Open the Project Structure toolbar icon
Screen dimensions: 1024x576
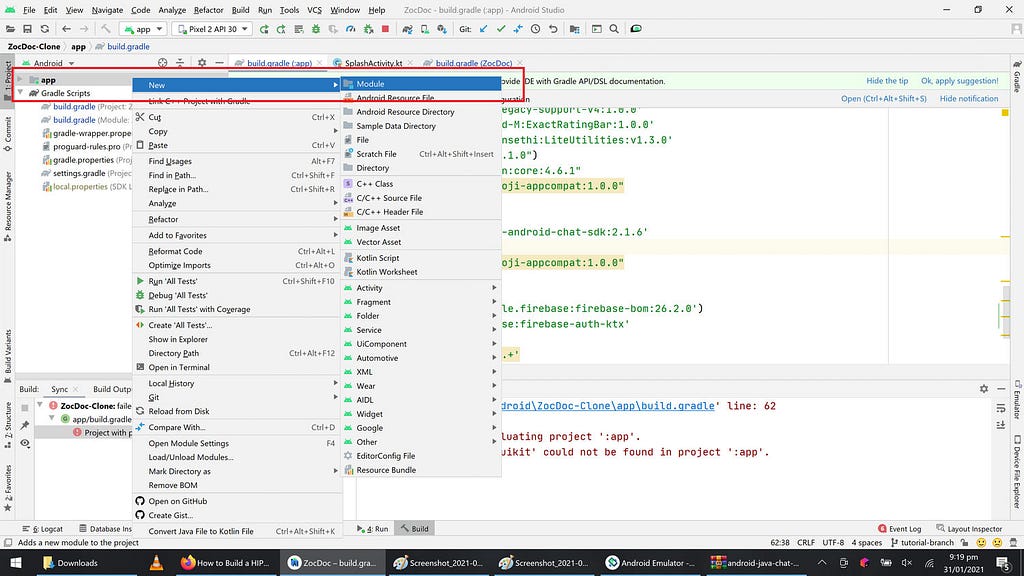575,29
